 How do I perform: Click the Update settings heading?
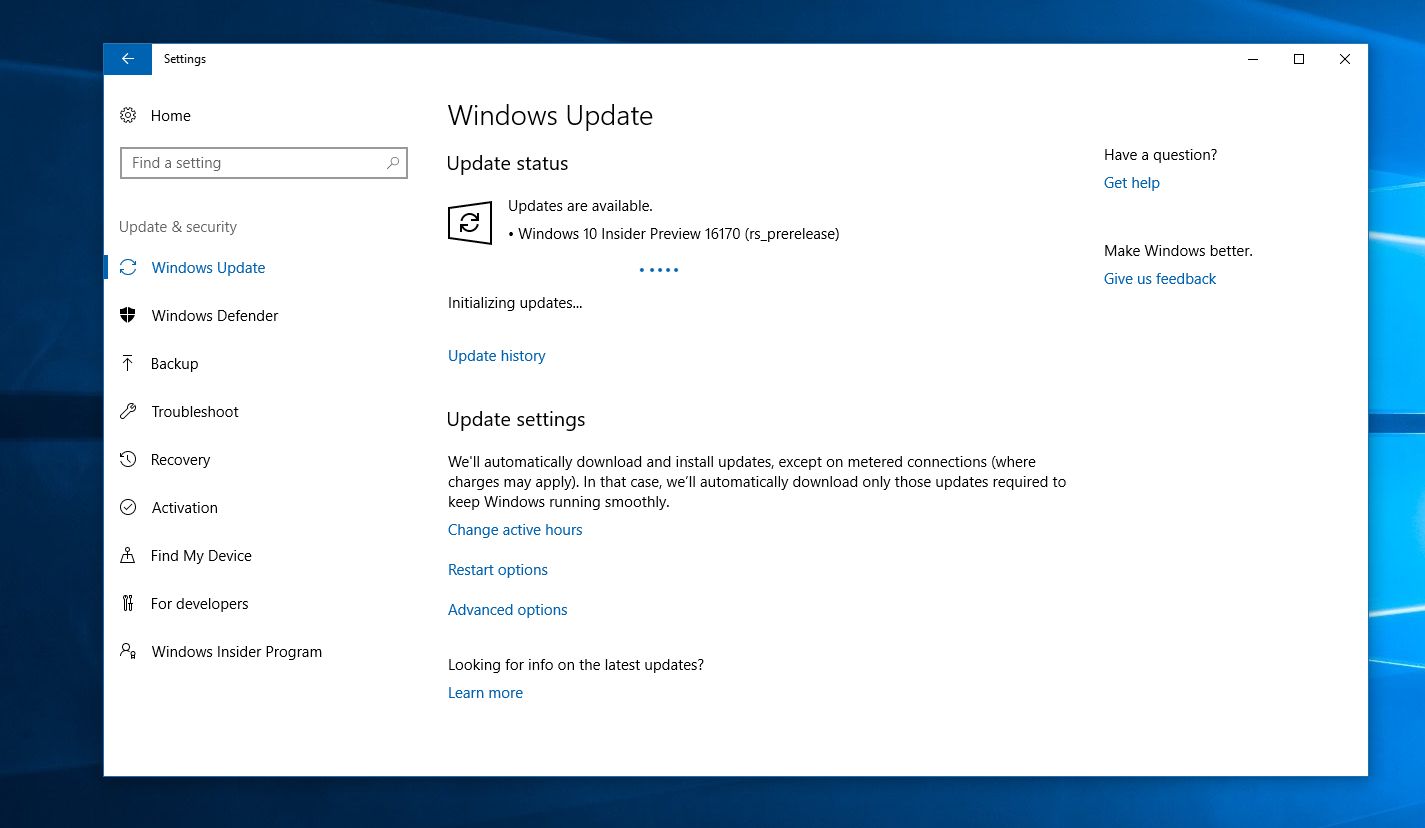point(516,420)
